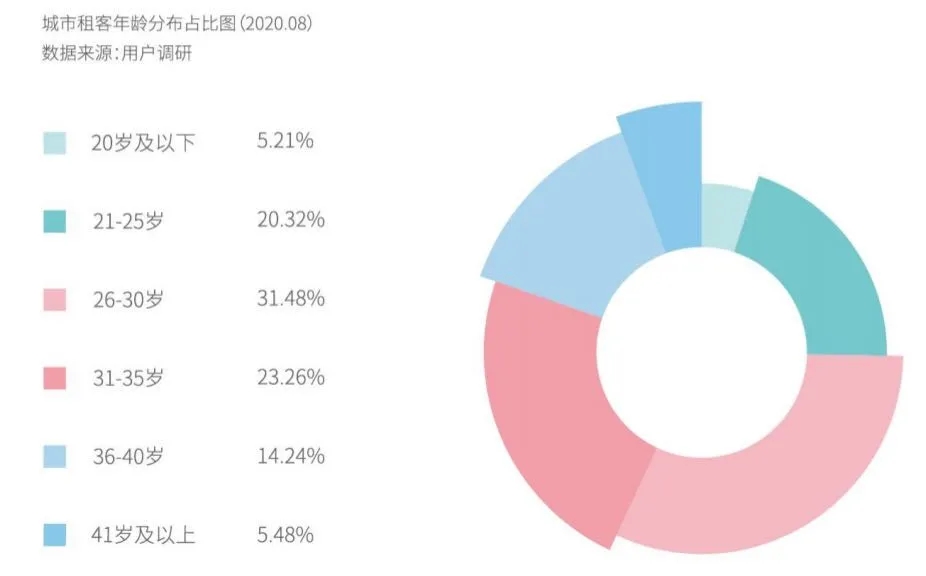The height and width of the screenshot is (576, 926).
Task: Click the 26-30岁 light pink legend swatch
Action: point(54,300)
